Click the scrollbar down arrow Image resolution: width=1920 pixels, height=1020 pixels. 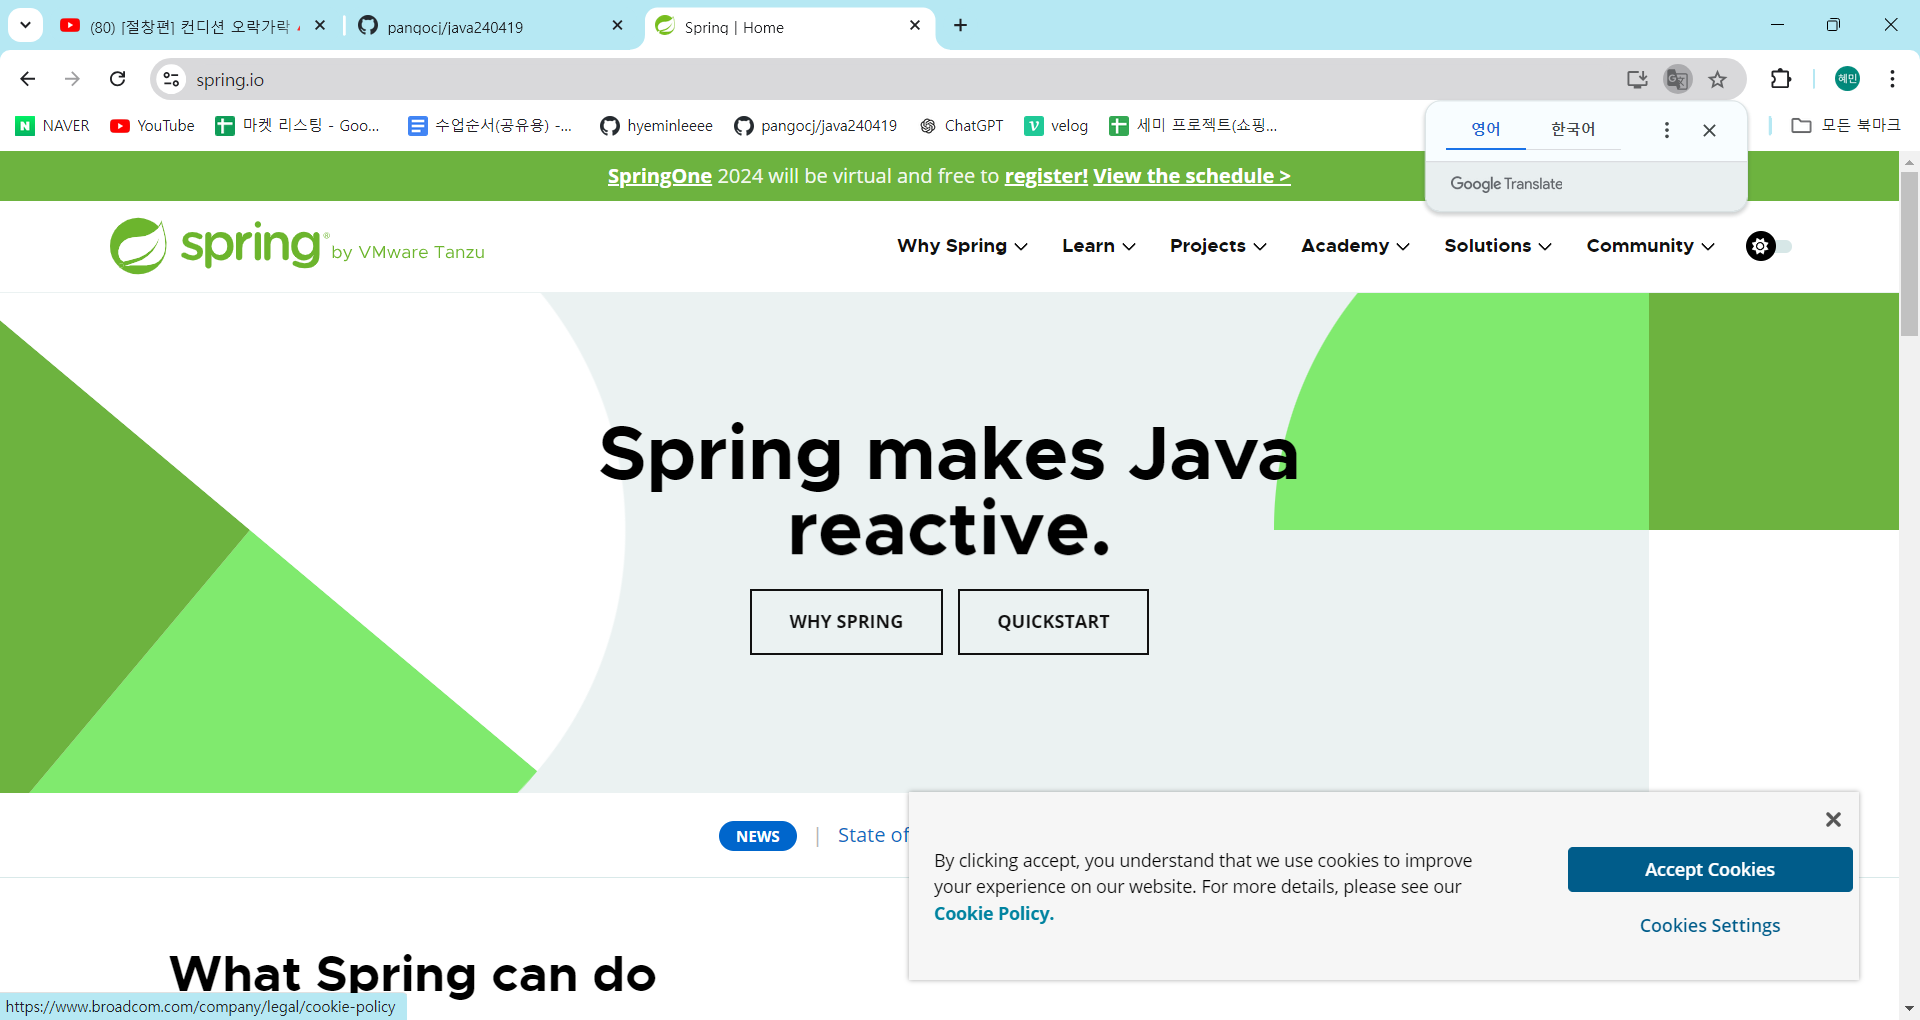click(x=1909, y=1008)
